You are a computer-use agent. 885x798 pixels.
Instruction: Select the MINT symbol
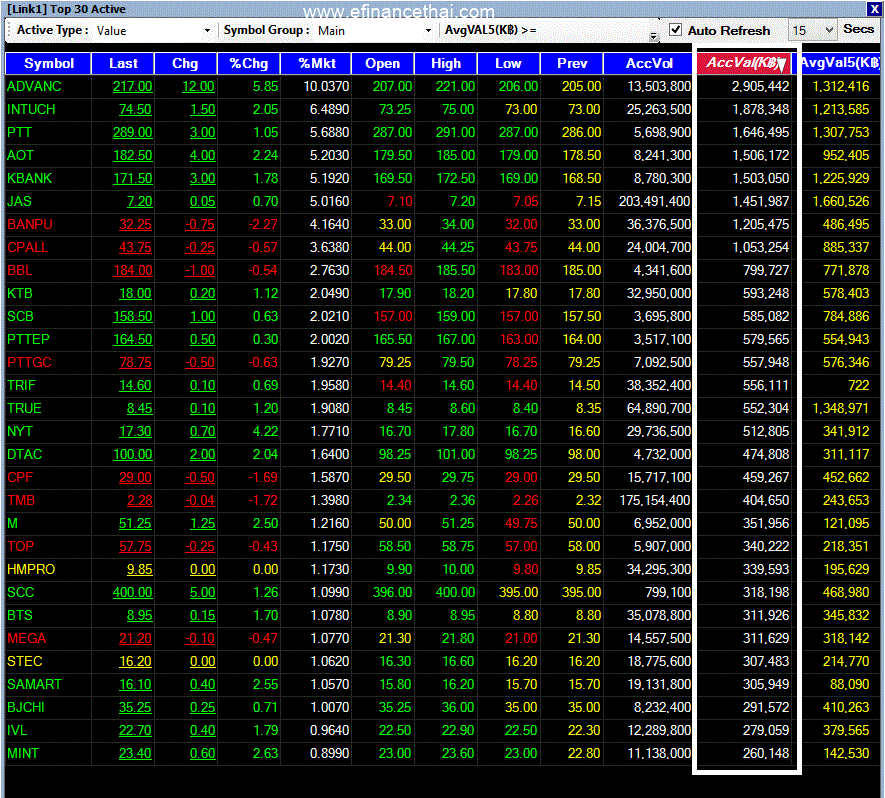pyautogui.click(x=23, y=753)
